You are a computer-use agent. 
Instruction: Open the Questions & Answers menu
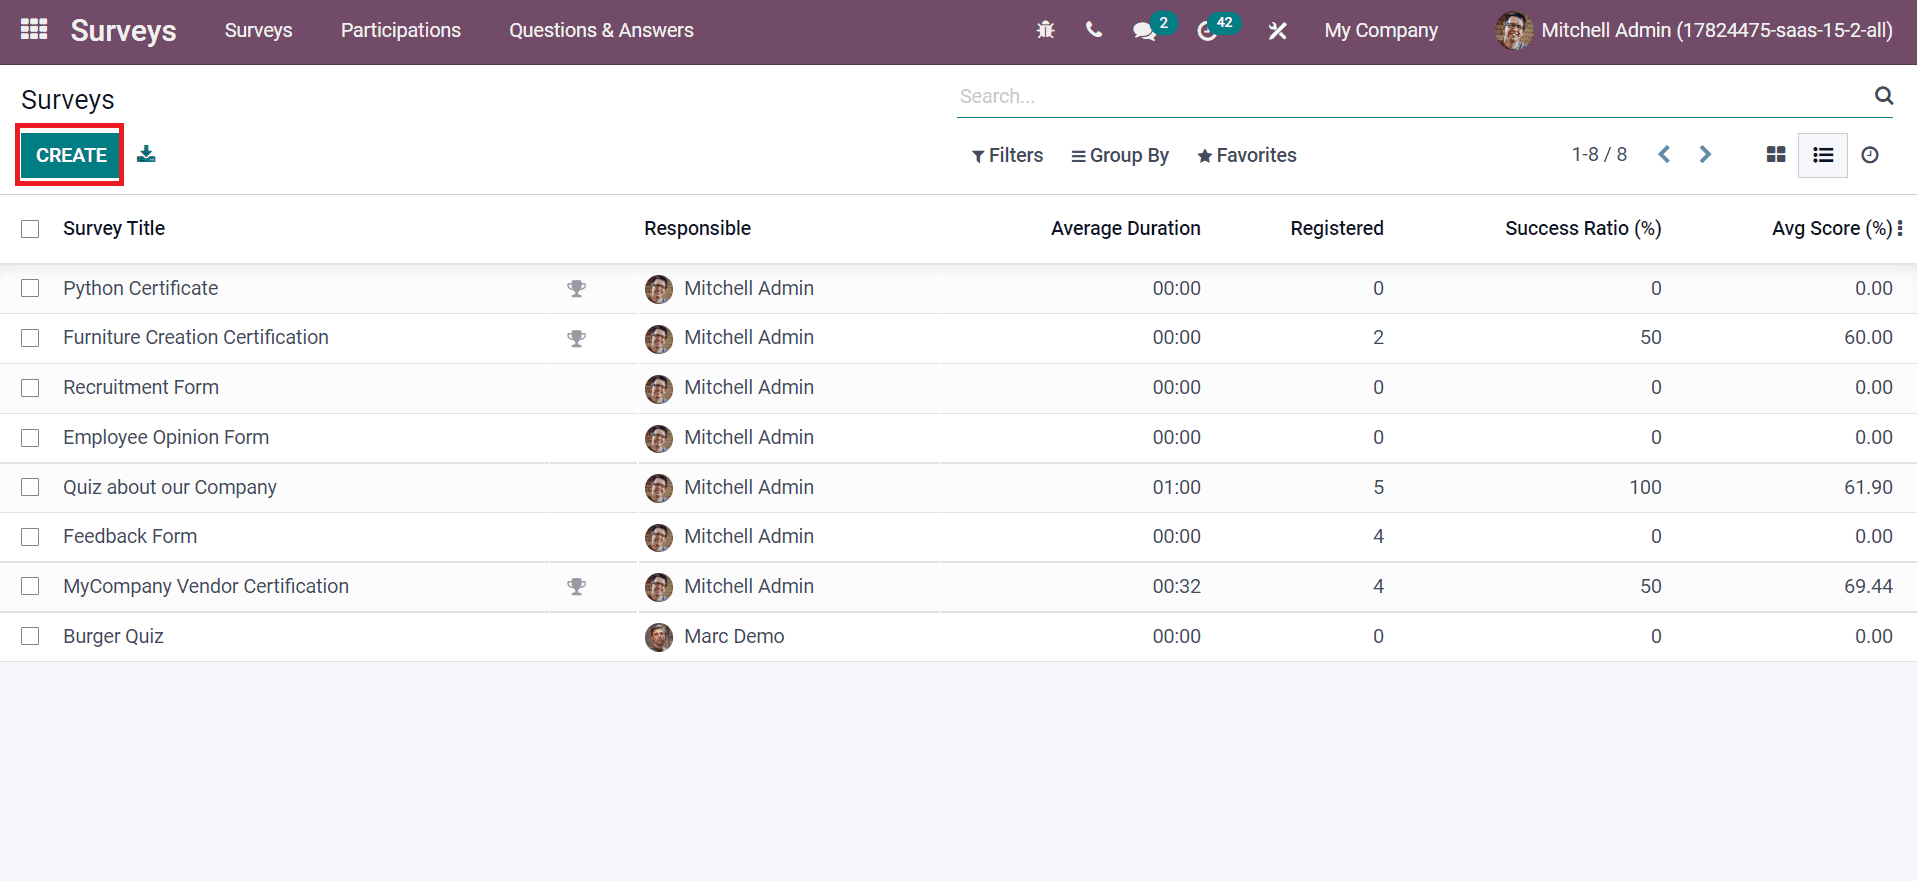click(601, 30)
